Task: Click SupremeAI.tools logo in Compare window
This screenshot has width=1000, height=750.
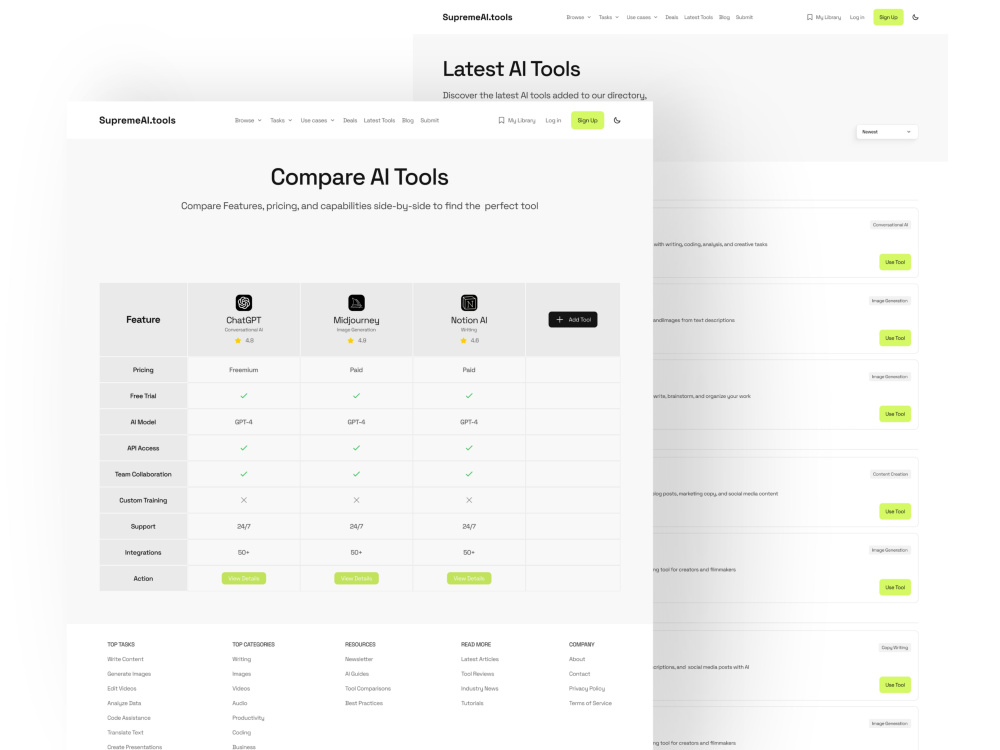Action: (x=137, y=120)
